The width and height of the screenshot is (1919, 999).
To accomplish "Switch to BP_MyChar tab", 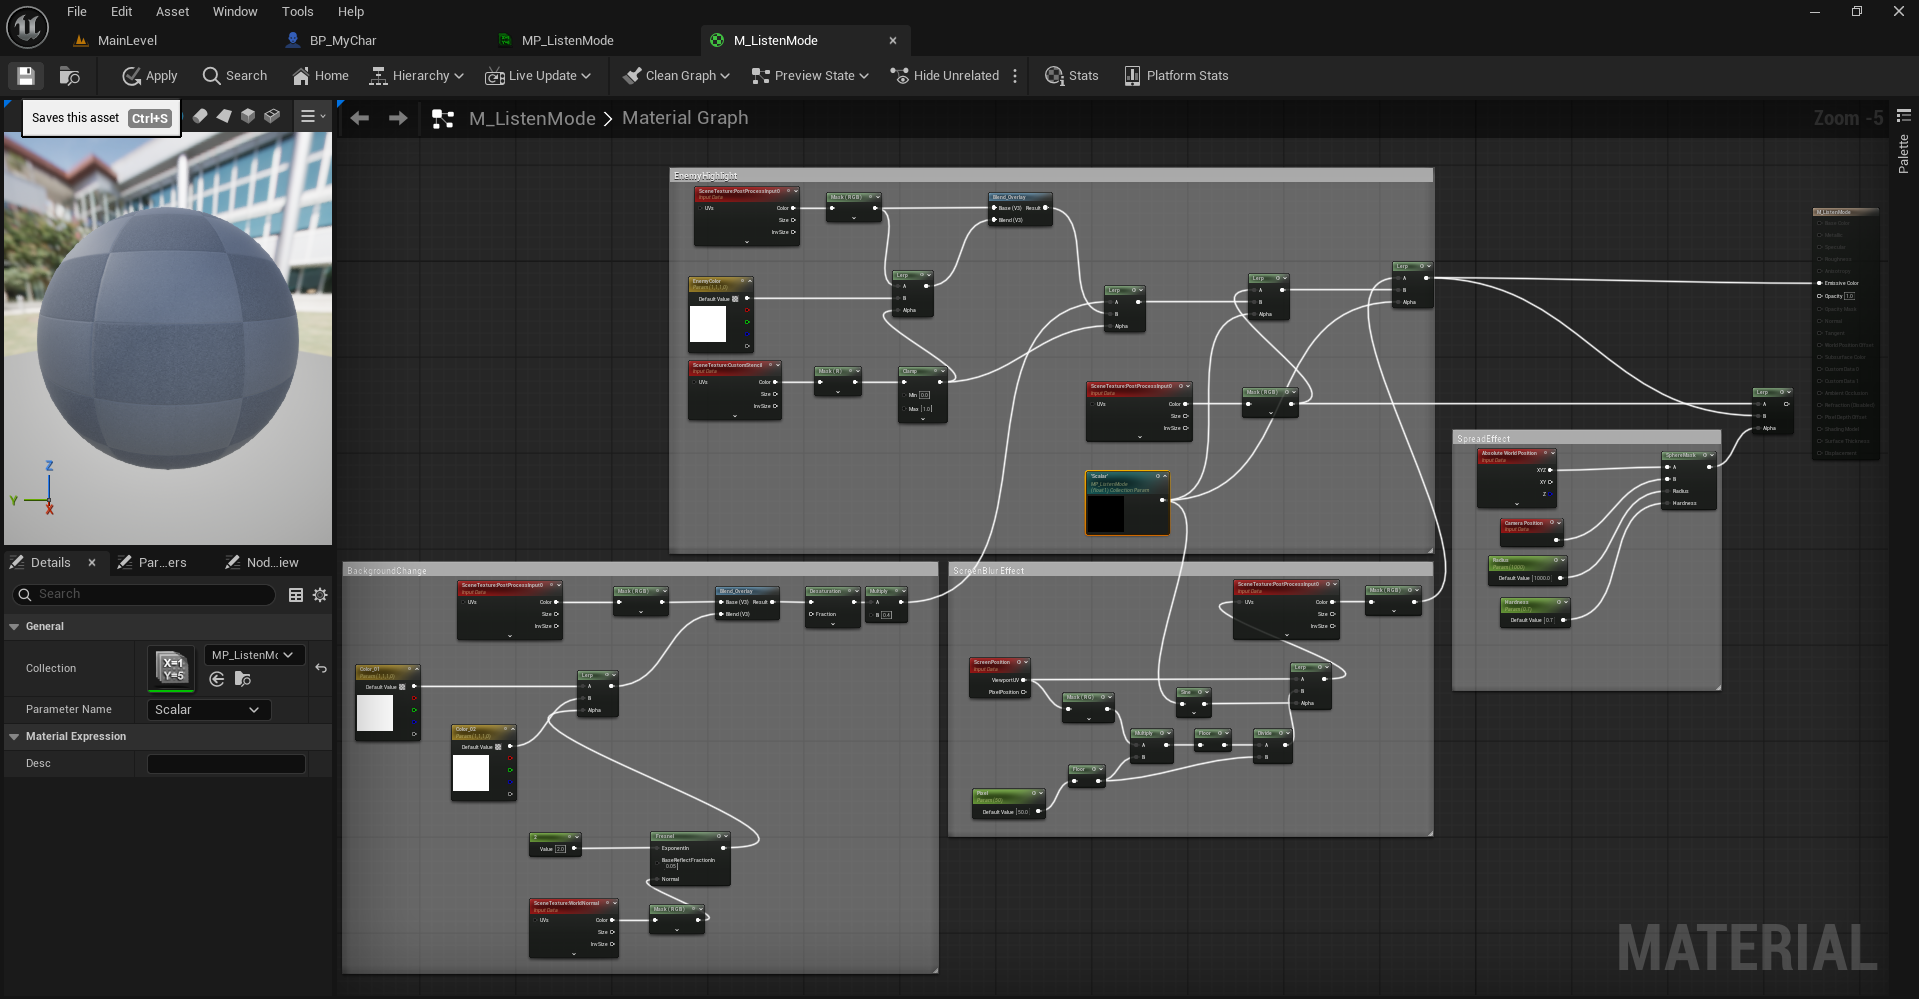I will 342,41.
